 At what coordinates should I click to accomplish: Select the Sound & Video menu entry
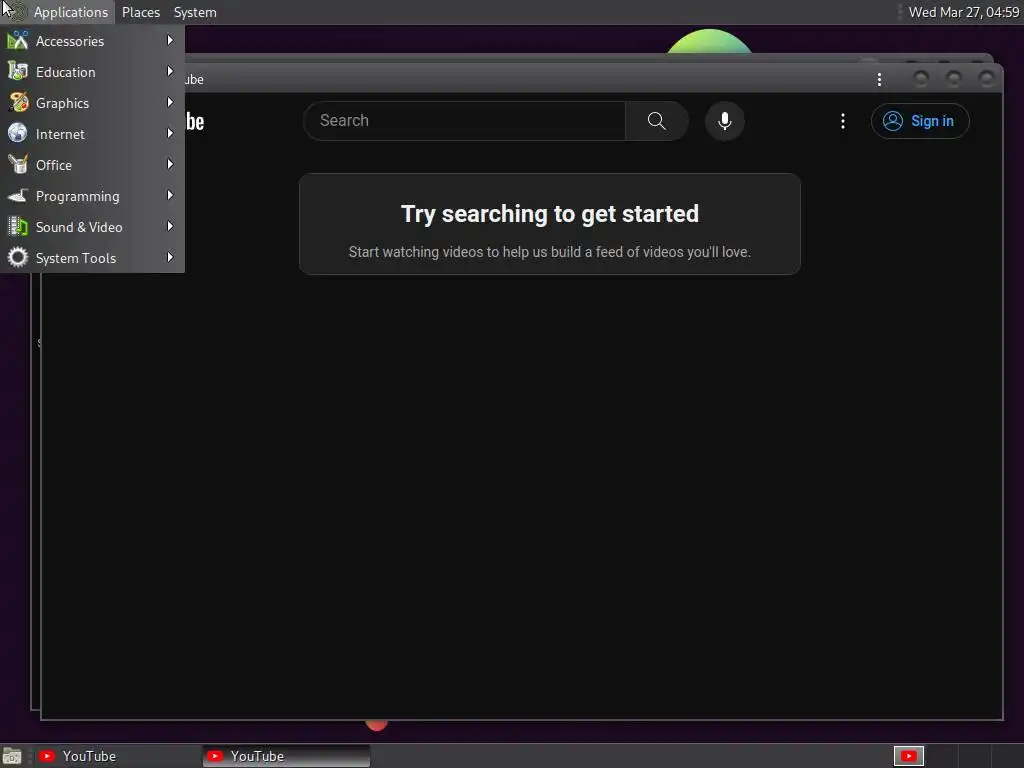point(92,227)
